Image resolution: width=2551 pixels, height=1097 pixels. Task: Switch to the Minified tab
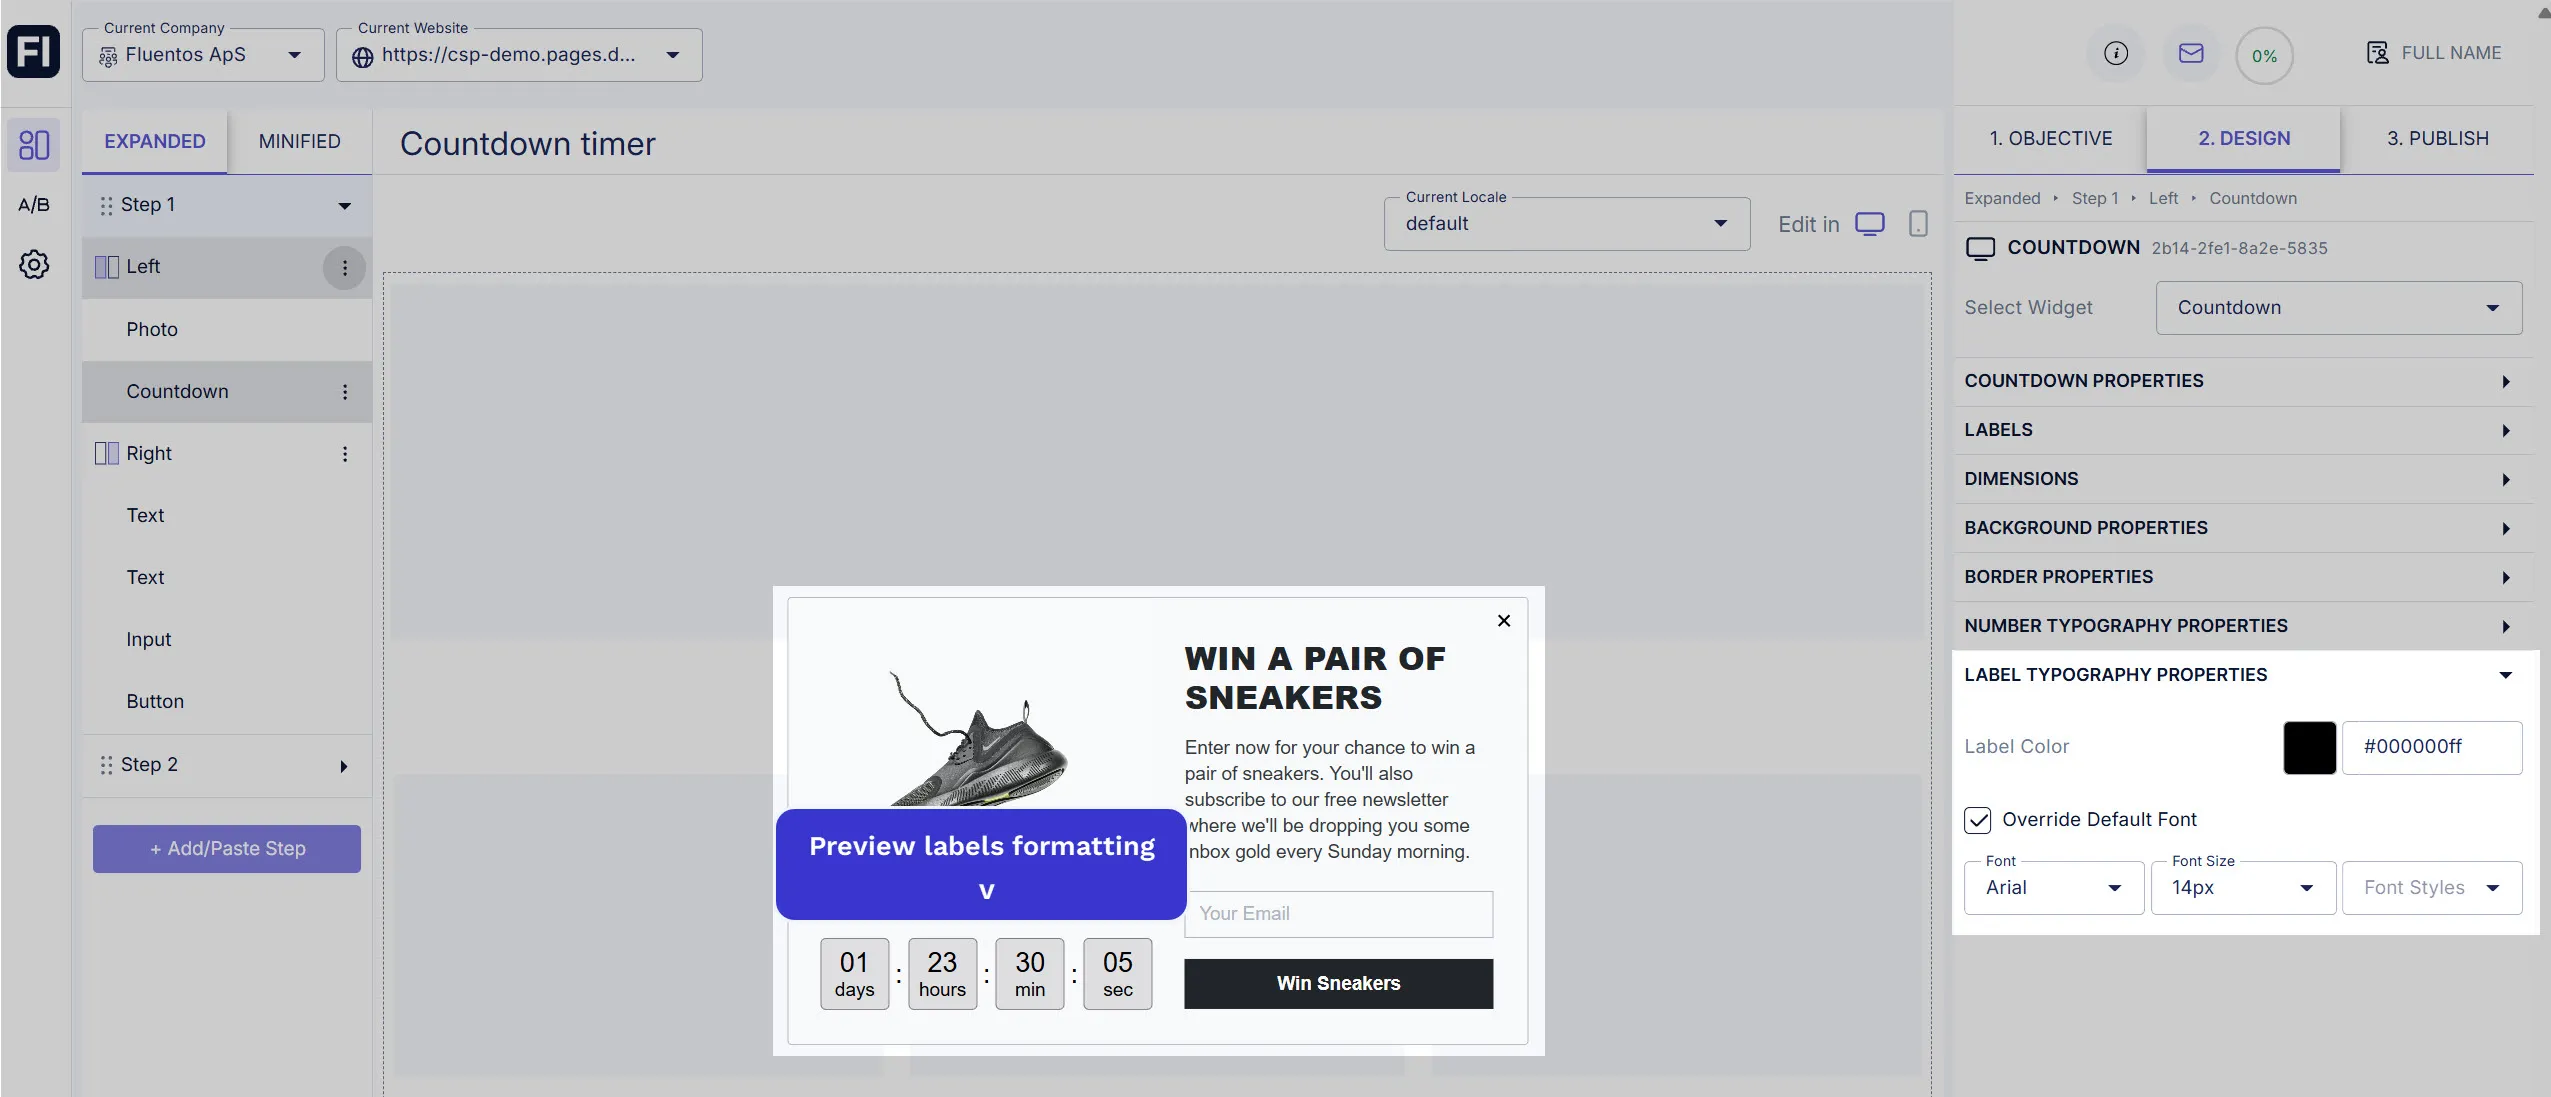[299, 142]
